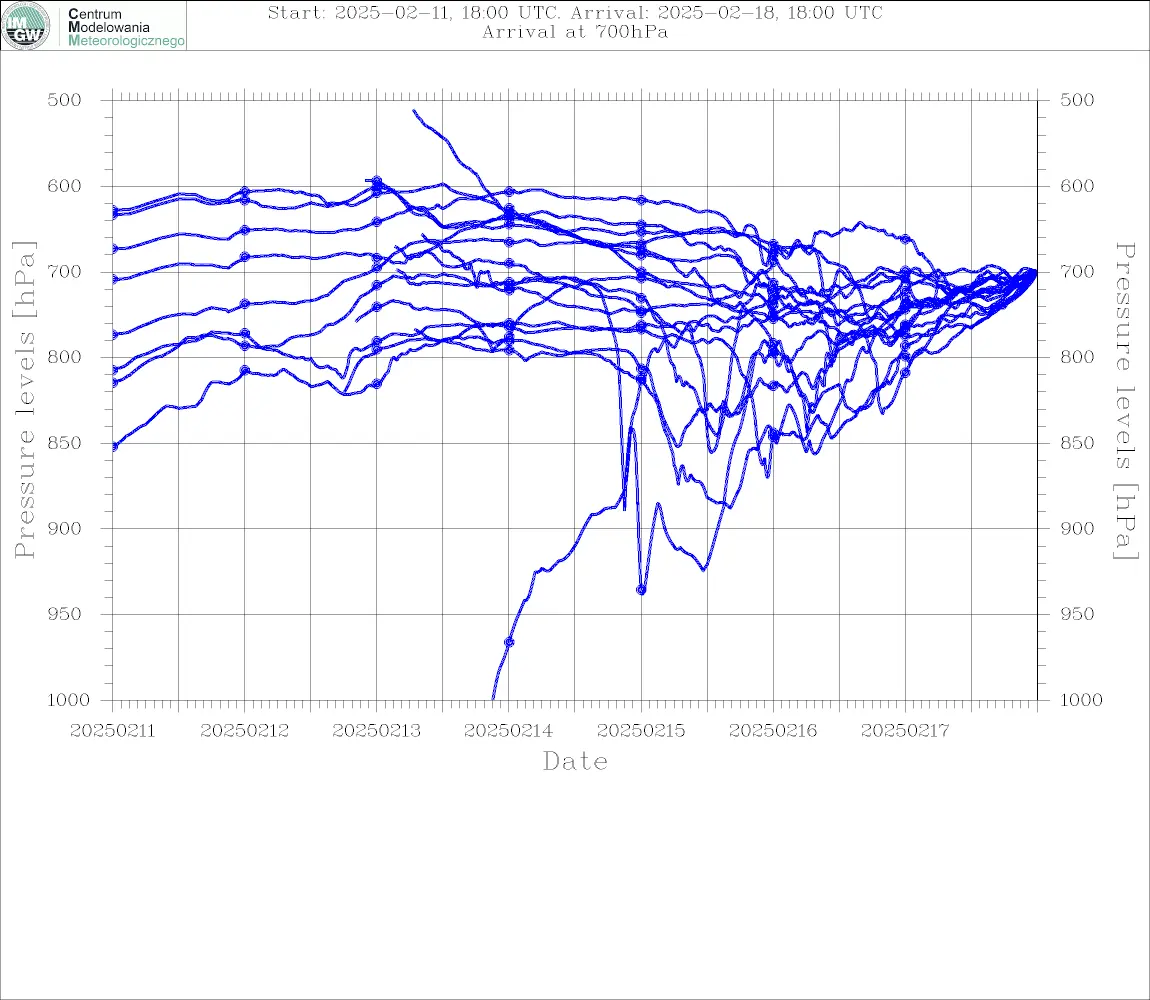Viewport: 1150px width, 1000px height.
Task: Click the right axis label 950
Action: click(1077, 614)
